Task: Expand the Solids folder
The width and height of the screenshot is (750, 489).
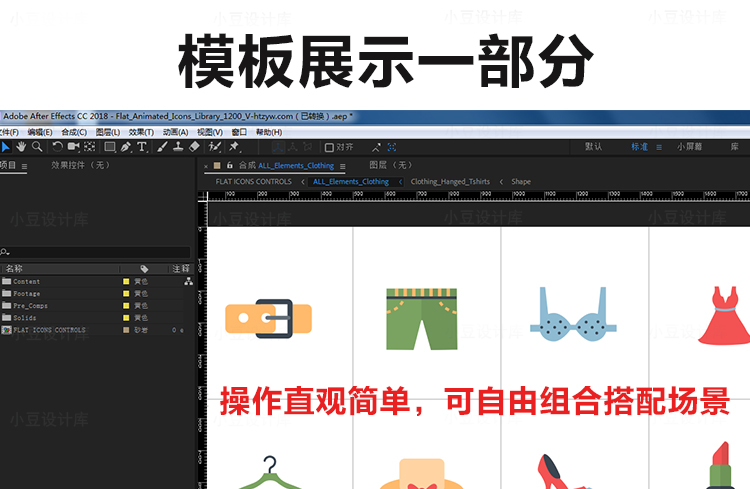Action: click(x=6, y=317)
